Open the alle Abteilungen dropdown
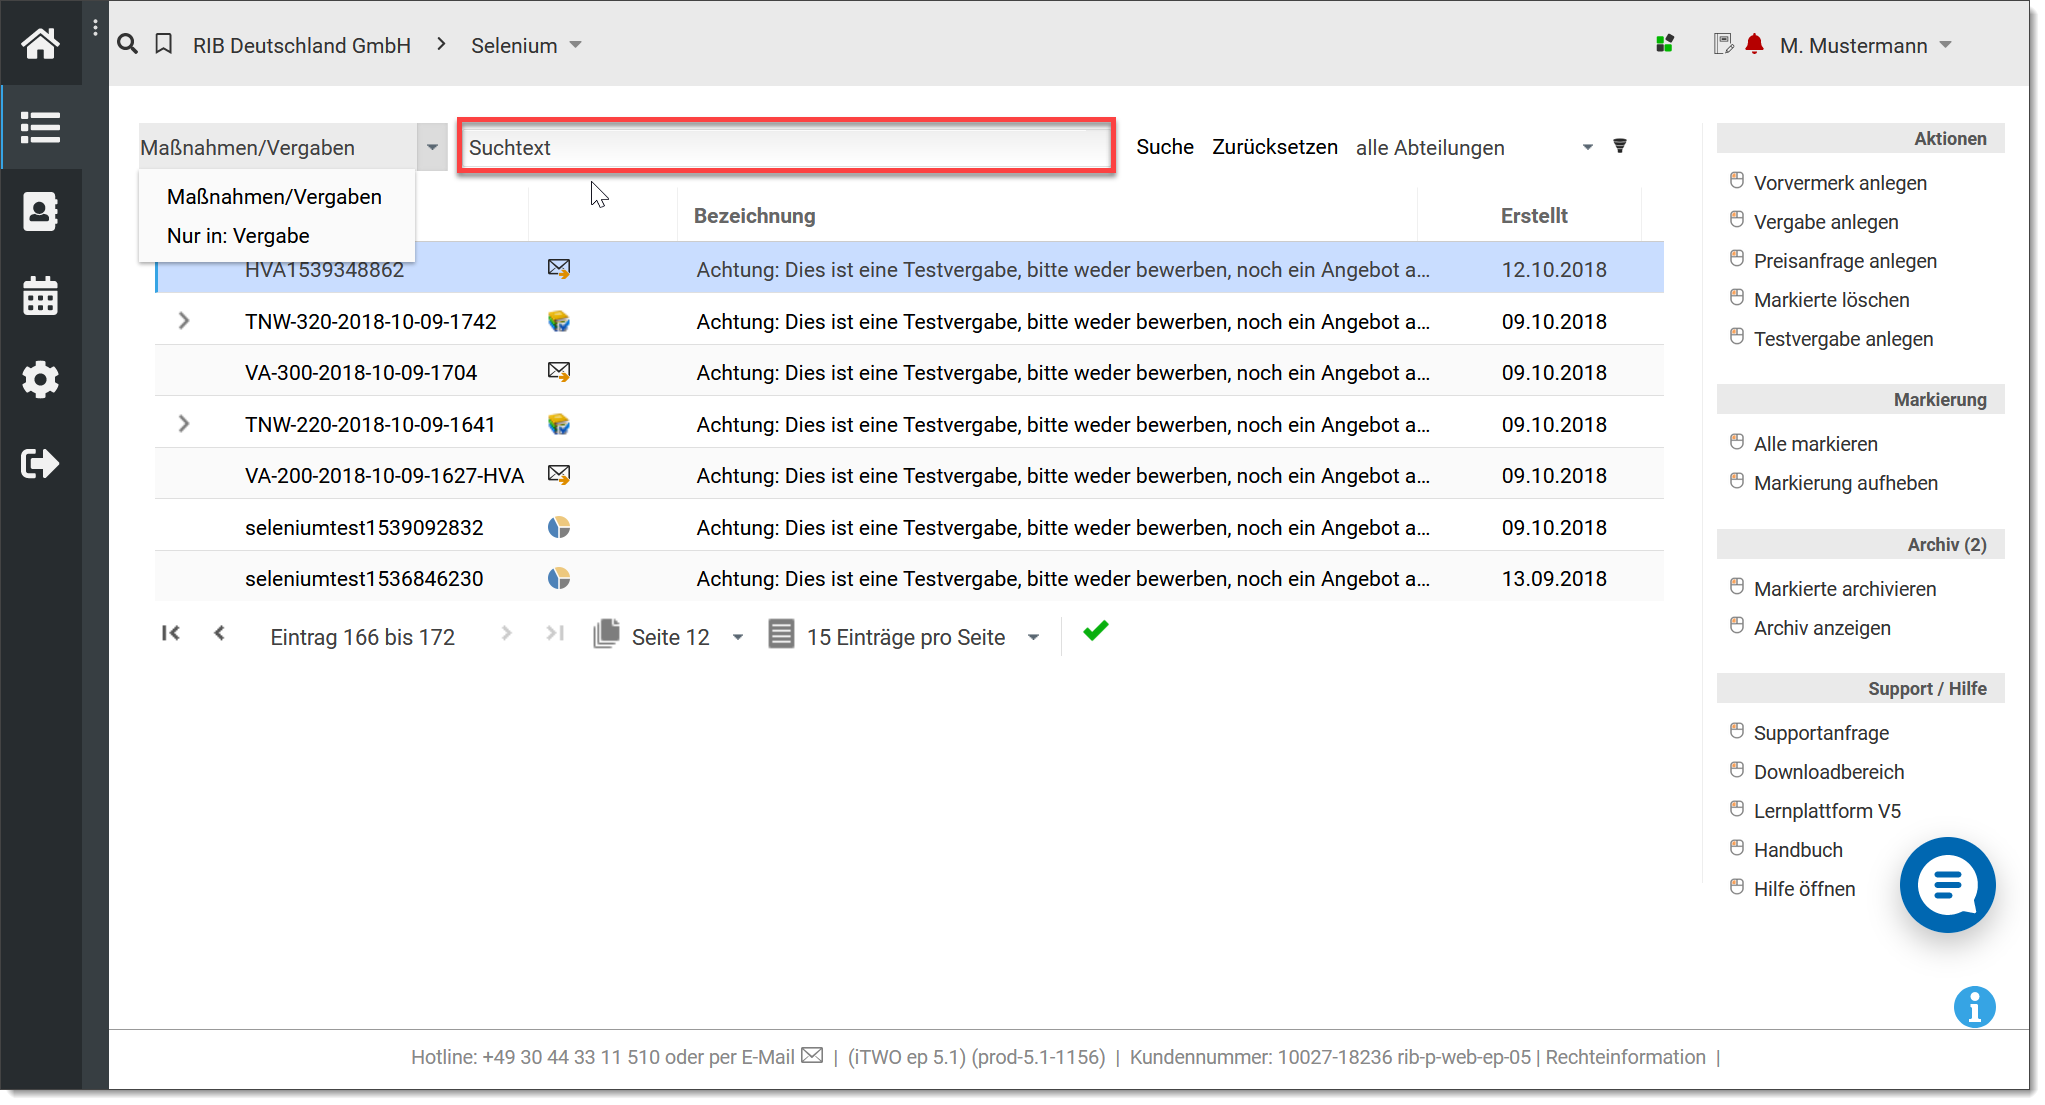The image size is (2045, 1105). pyautogui.click(x=1475, y=147)
